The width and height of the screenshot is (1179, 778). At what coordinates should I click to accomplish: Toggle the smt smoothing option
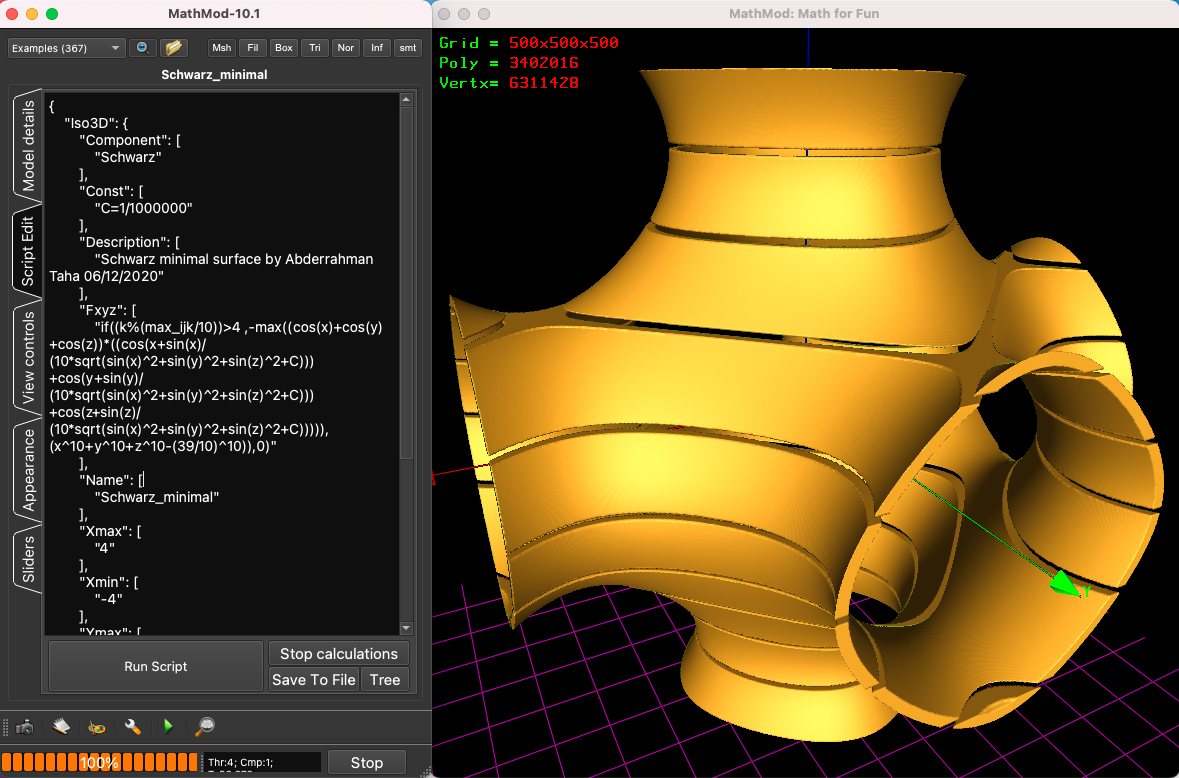(407, 47)
